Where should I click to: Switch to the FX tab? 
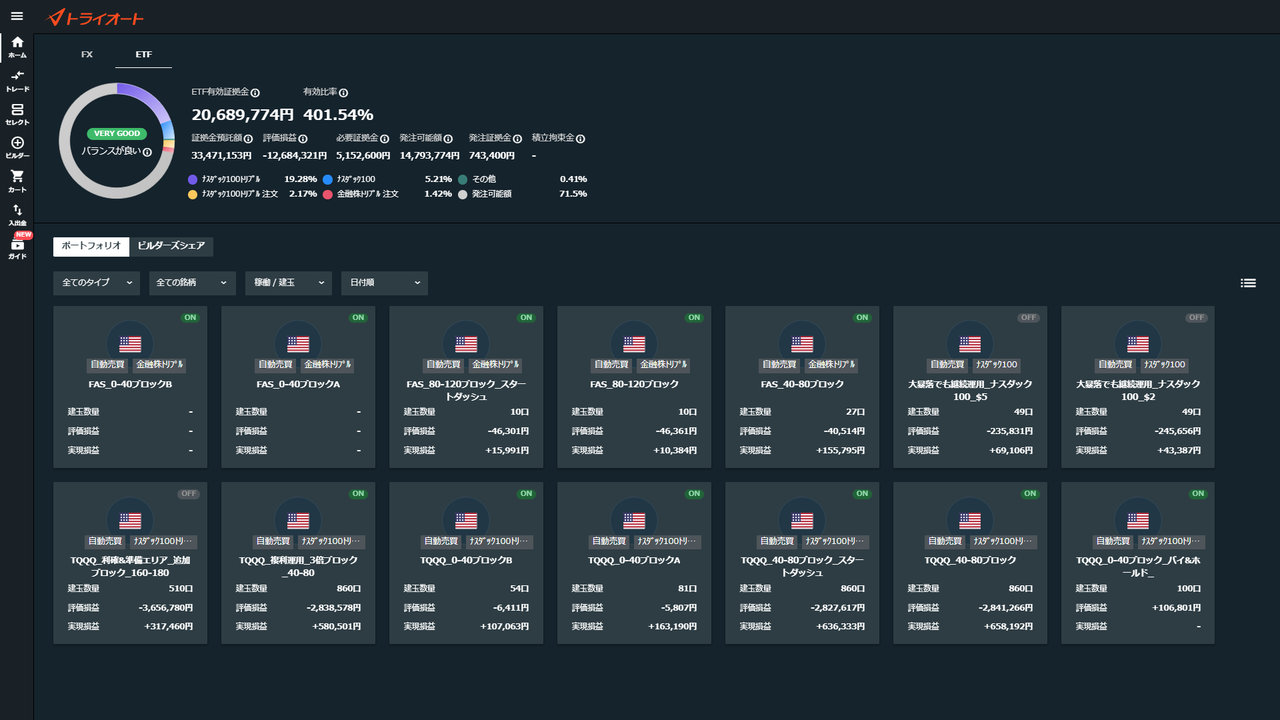(x=87, y=55)
